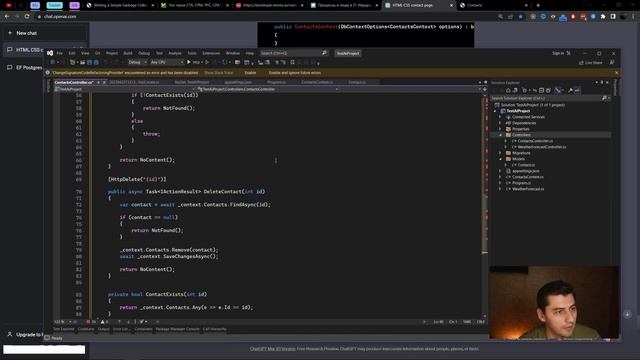Open the View menu
This screenshot has height=360, width=640.
pyautogui.click(x=85, y=53)
